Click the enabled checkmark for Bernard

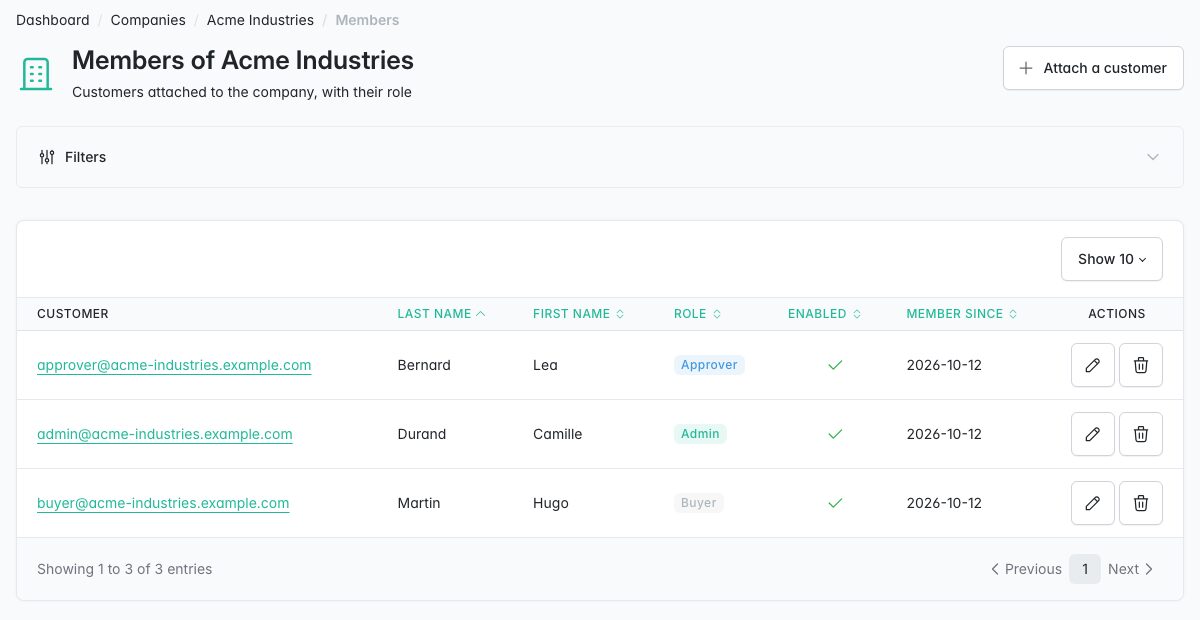pos(835,365)
